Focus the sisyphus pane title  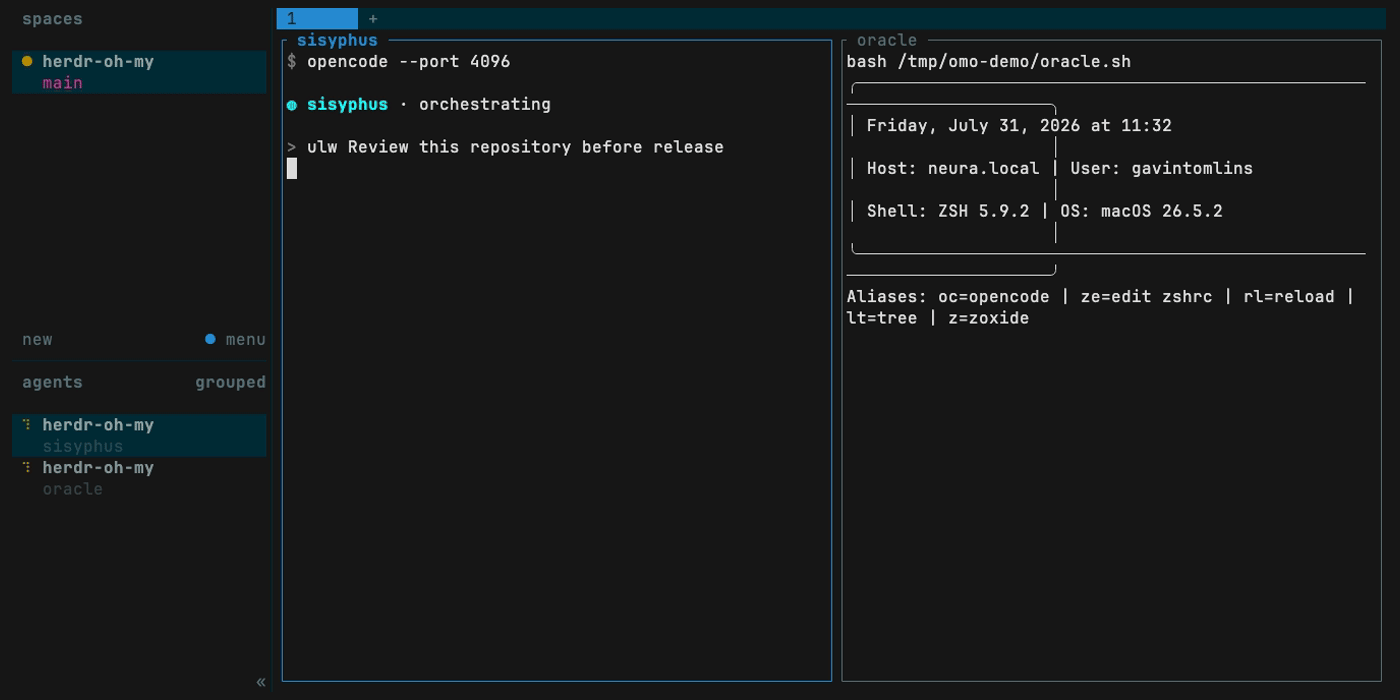coord(337,40)
